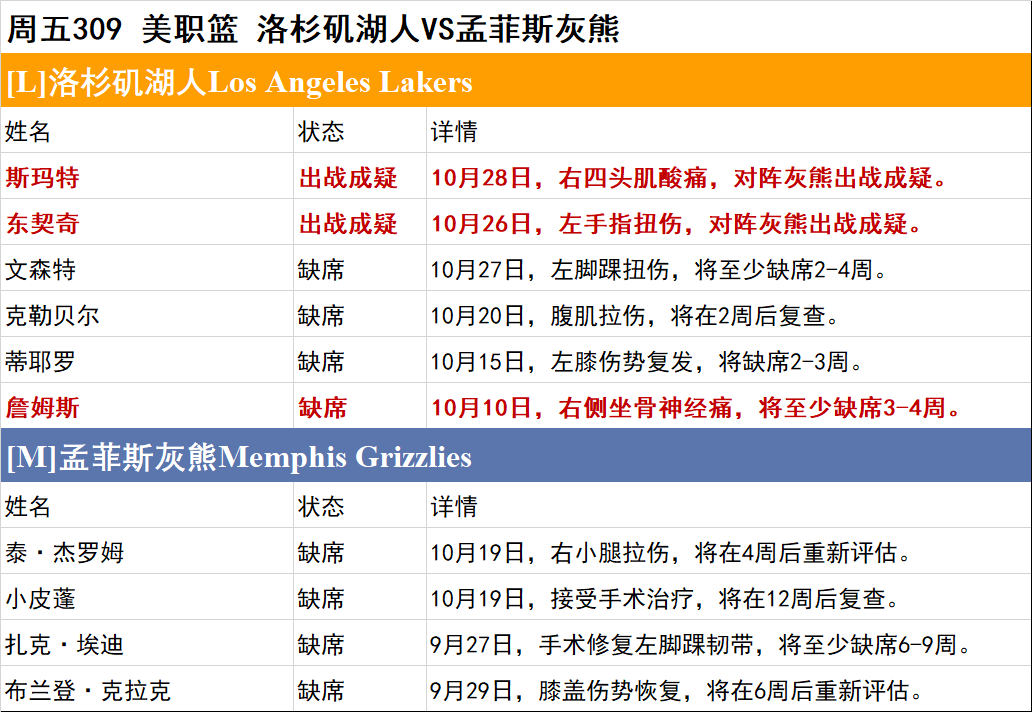
Task: Click 詹姆斯's detail about 右侧坐骨神经痛
Action: click(x=696, y=408)
